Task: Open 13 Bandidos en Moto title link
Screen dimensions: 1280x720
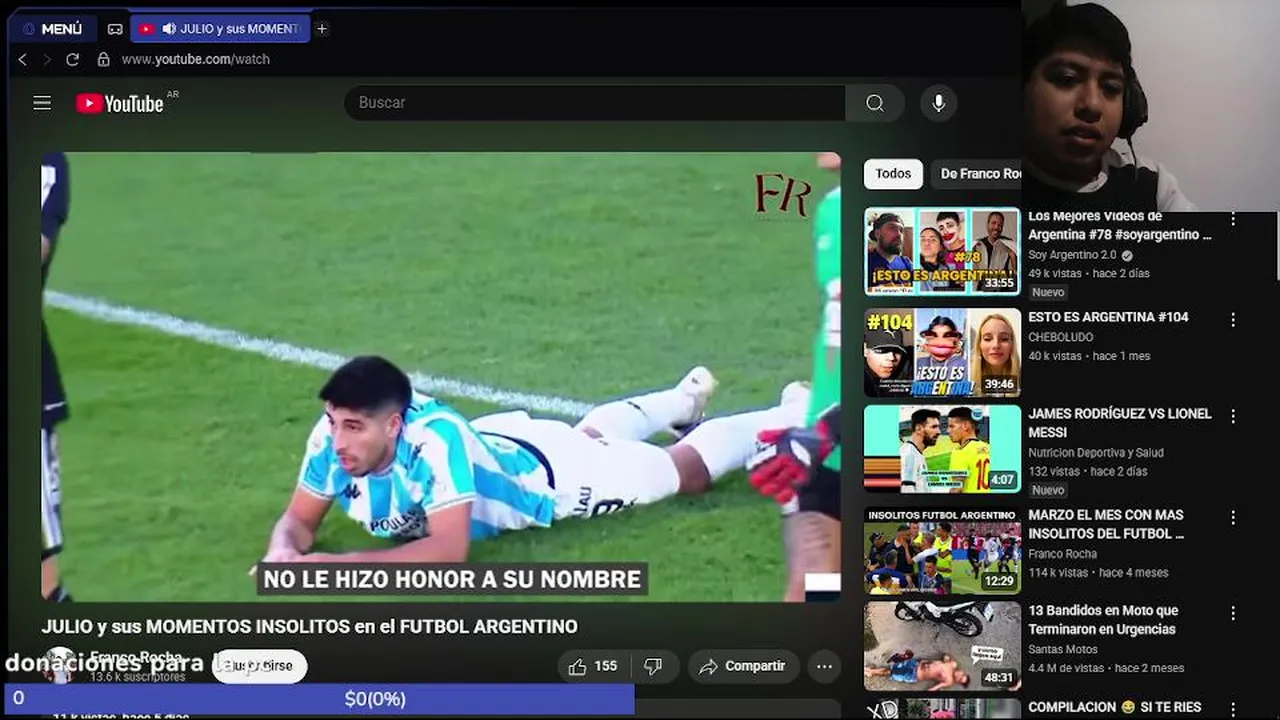Action: (x=1103, y=620)
